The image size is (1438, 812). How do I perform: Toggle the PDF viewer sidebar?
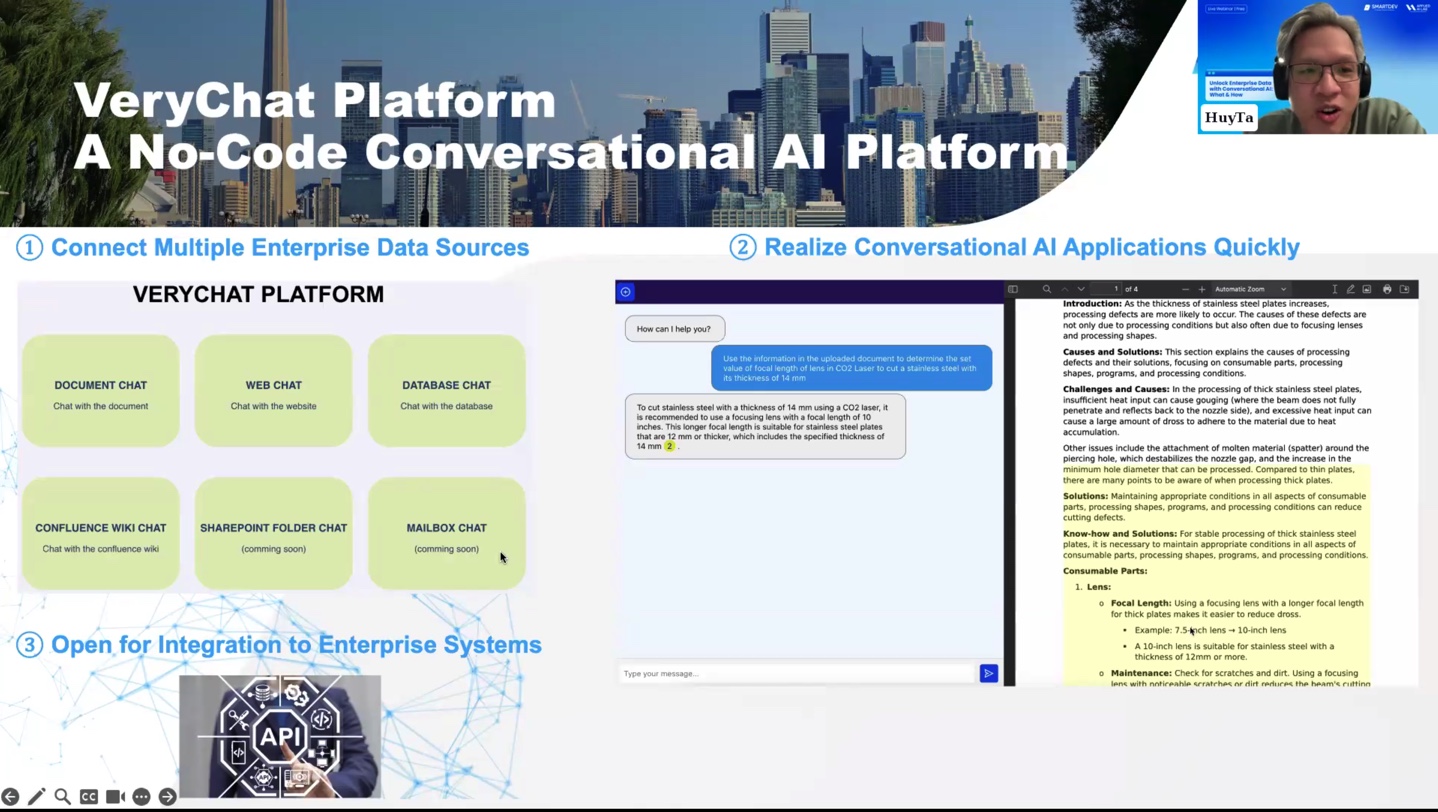click(1013, 289)
